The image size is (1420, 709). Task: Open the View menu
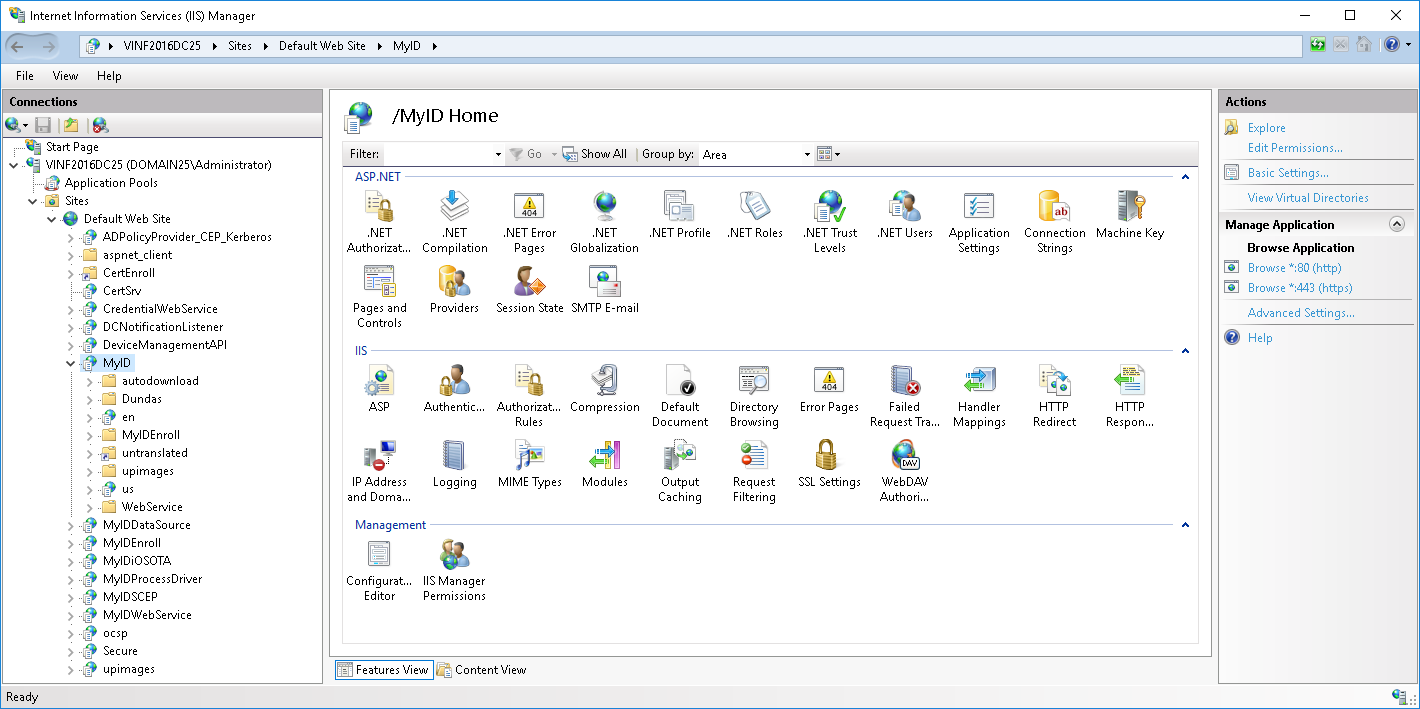pyautogui.click(x=65, y=75)
